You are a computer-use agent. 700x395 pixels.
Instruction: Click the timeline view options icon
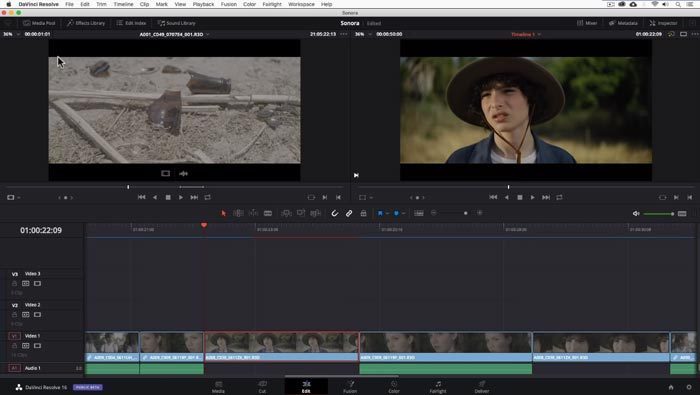click(419, 213)
